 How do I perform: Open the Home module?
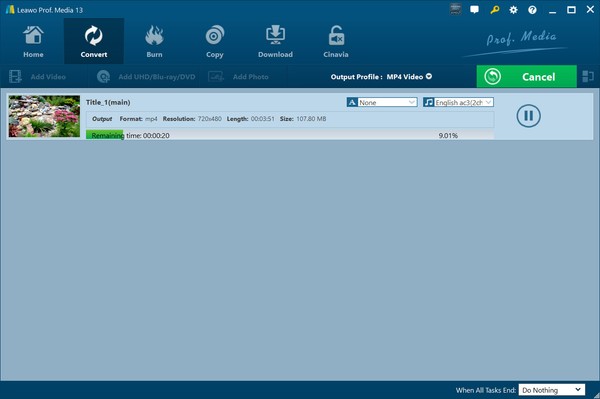pos(33,41)
